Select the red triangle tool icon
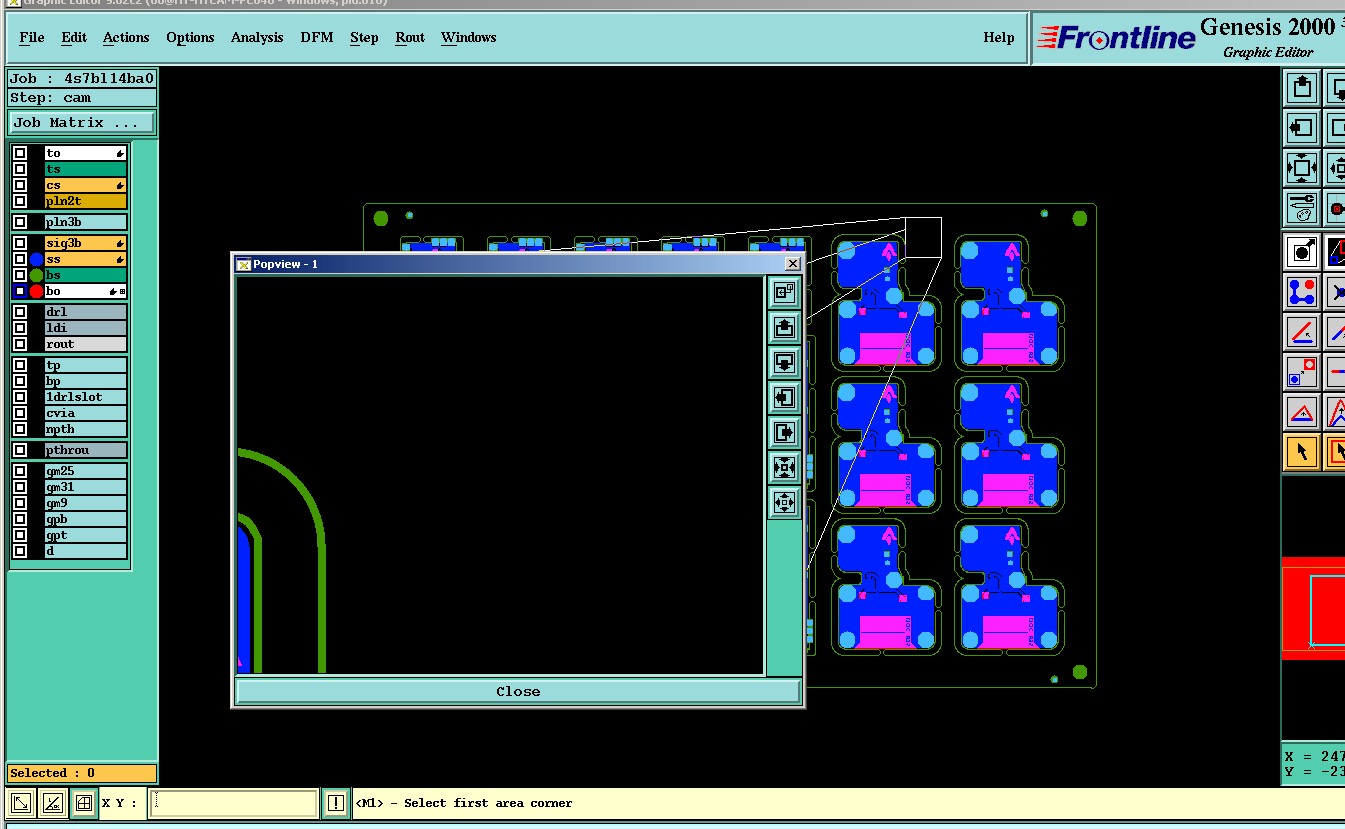The image size is (1345, 829). pyautogui.click(x=1302, y=411)
